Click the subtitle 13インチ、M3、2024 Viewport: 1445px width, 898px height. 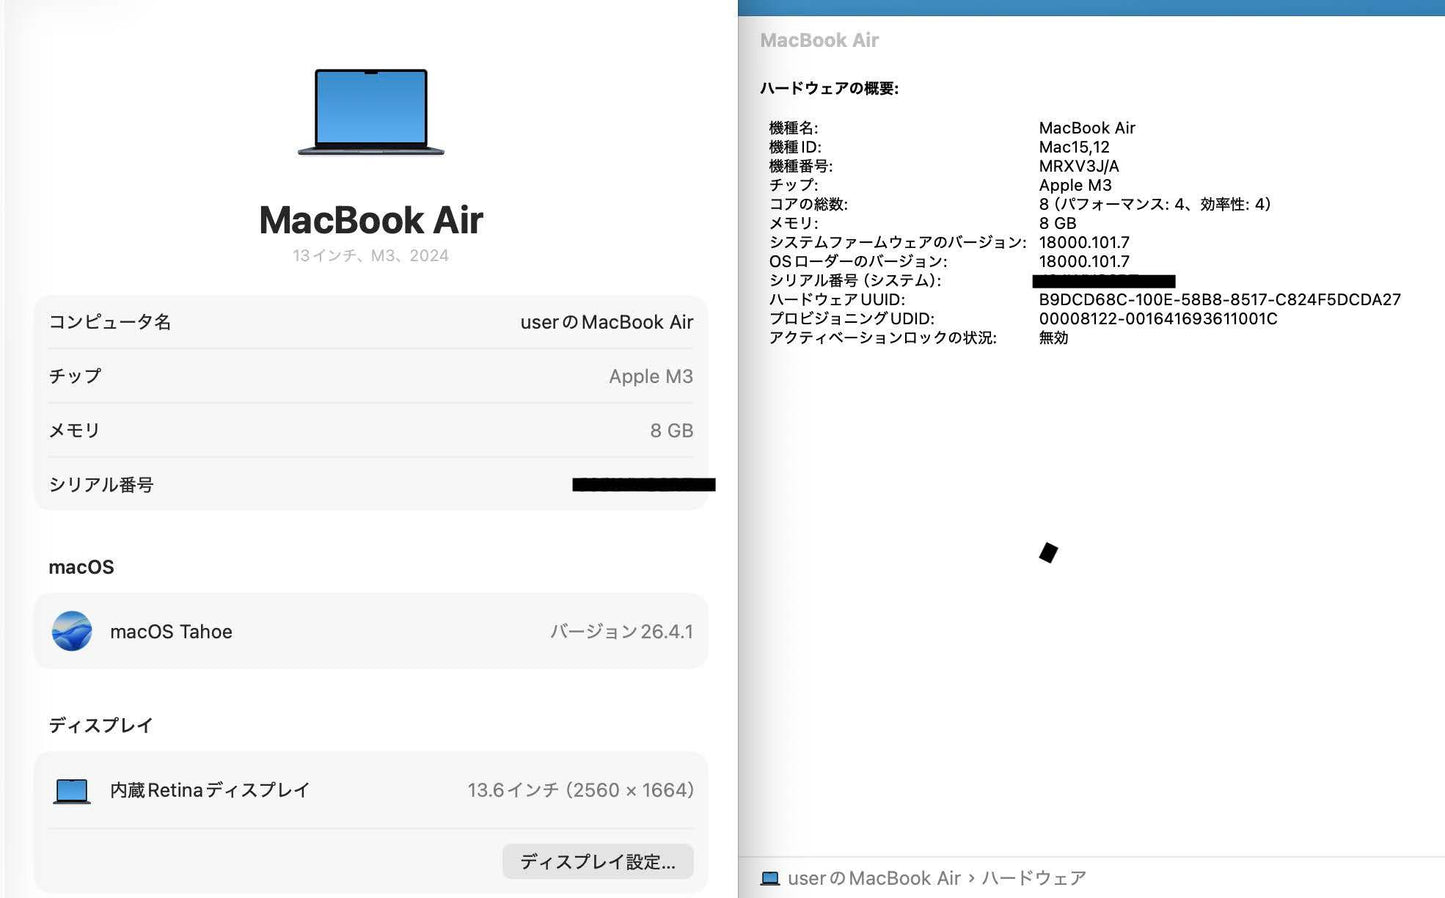pyautogui.click(x=371, y=256)
